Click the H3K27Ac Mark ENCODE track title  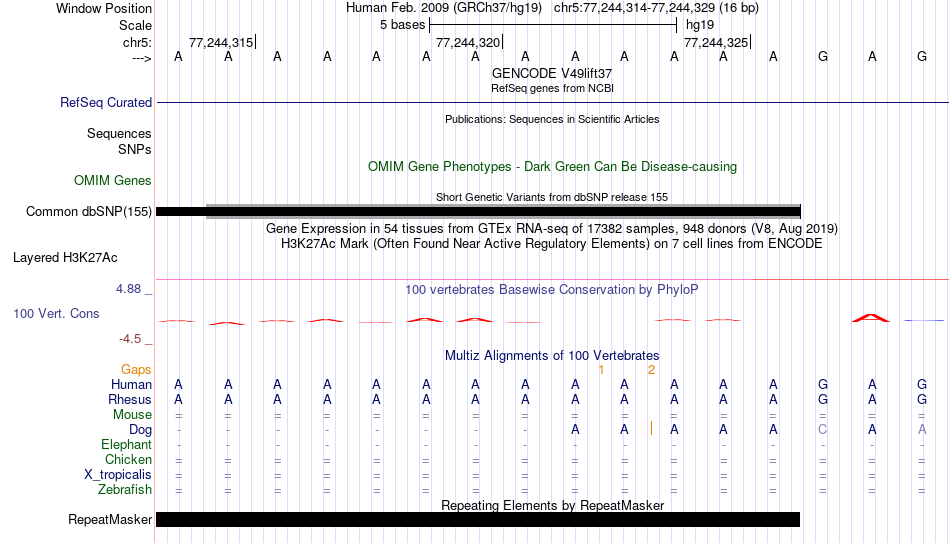[x=552, y=244]
